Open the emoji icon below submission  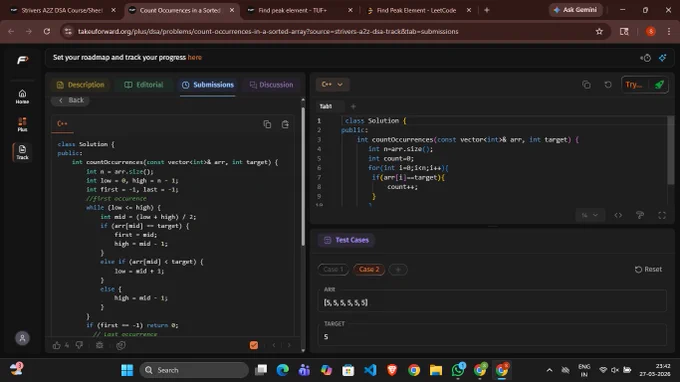point(121,345)
